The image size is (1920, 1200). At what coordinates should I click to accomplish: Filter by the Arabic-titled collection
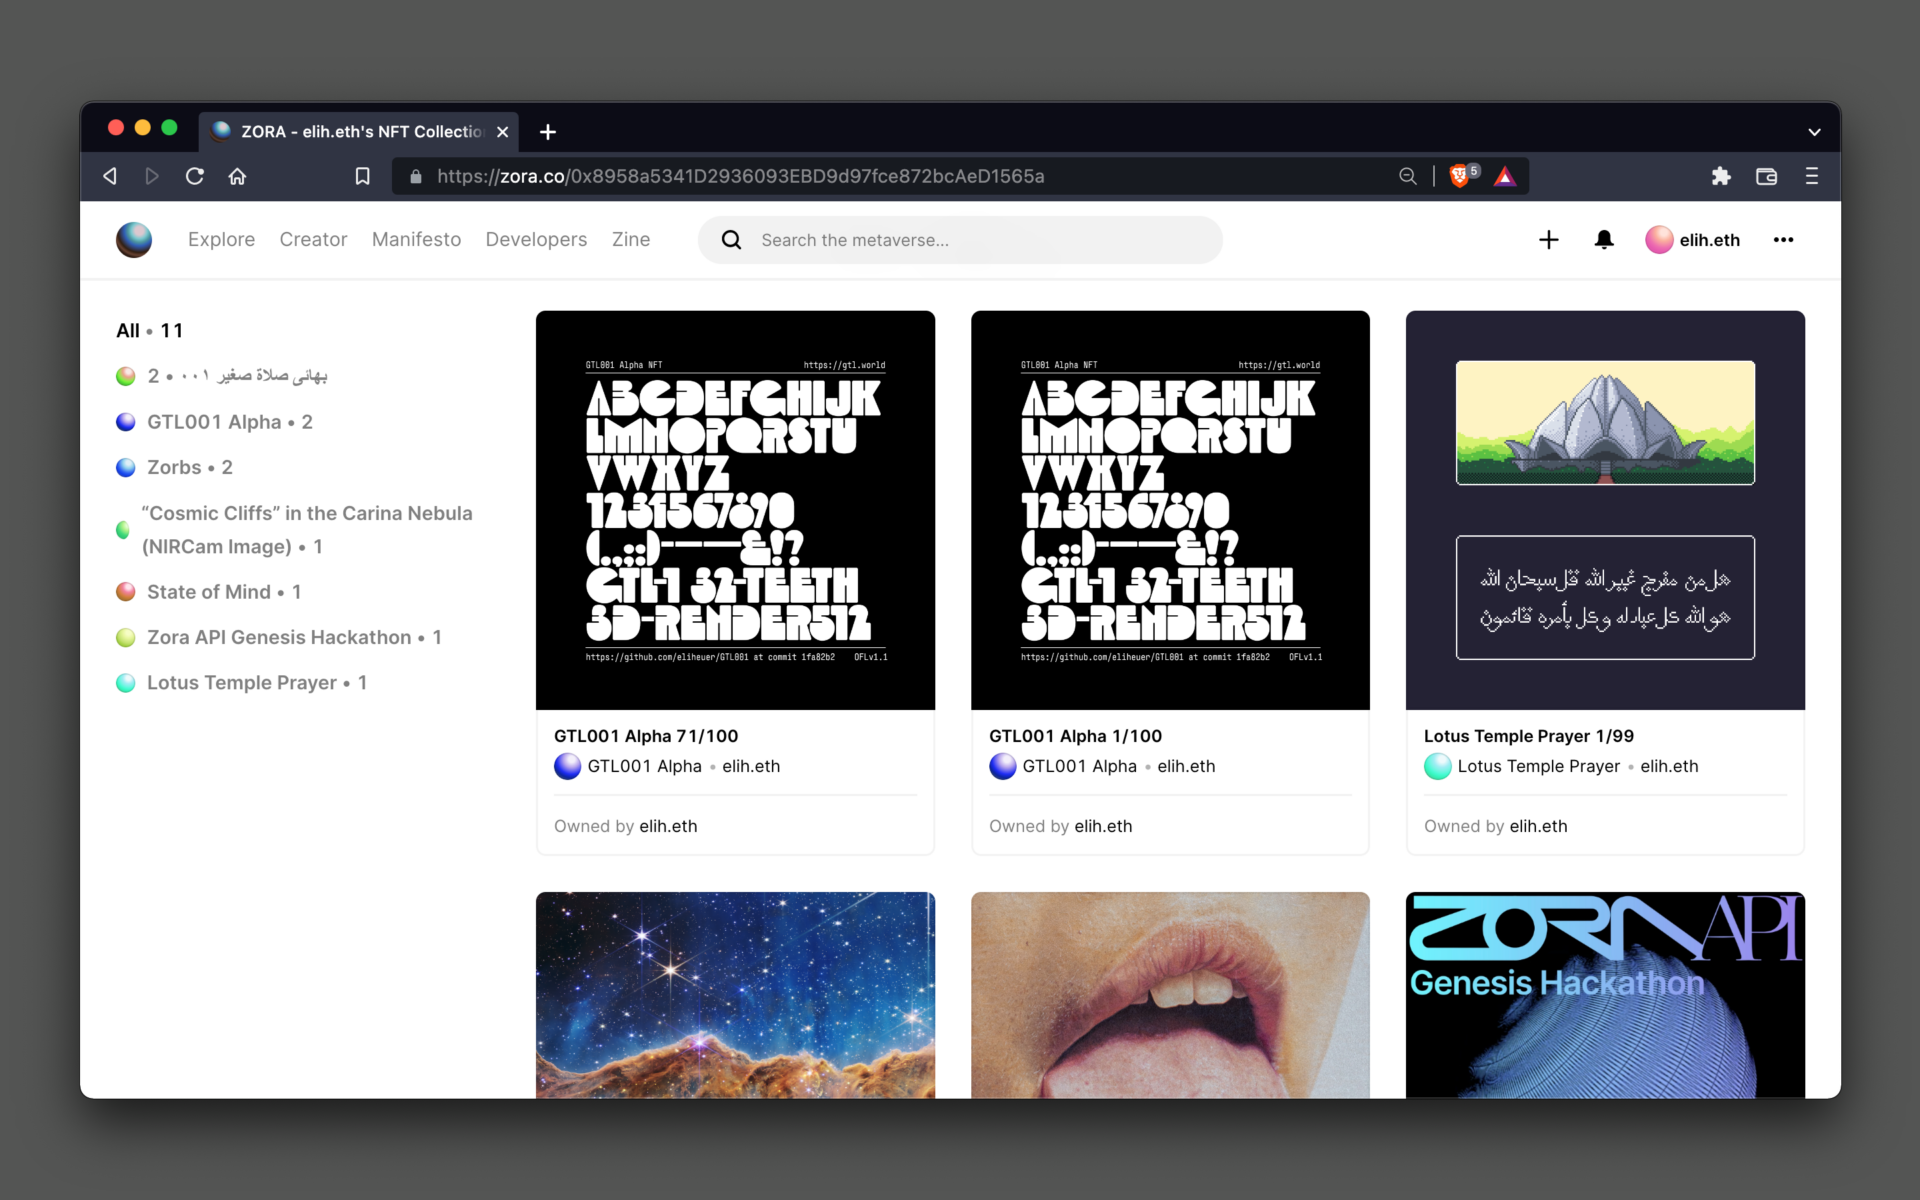coord(222,376)
